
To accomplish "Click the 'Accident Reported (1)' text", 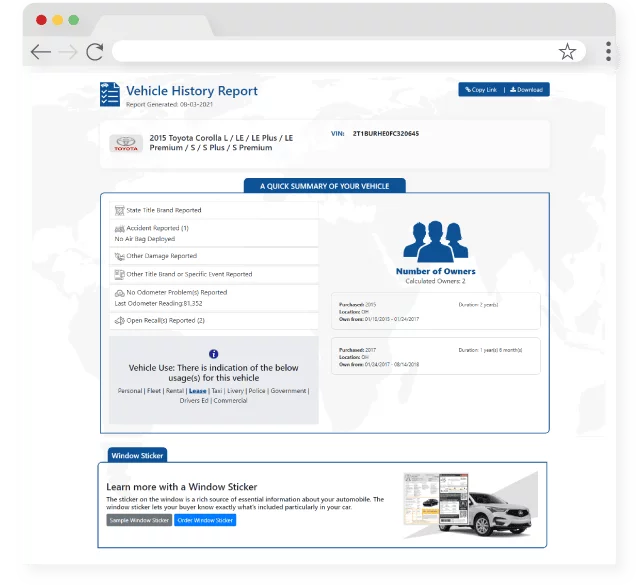I will tap(158, 228).
